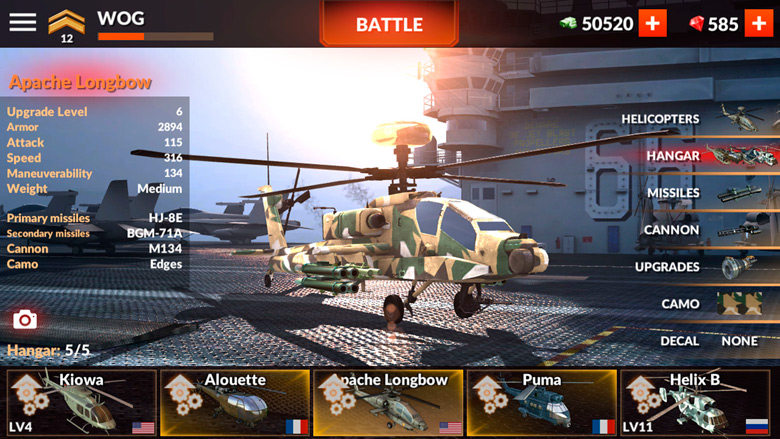
Task: Take a screenshot with the camera icon
Action: [x=25, y=319]
